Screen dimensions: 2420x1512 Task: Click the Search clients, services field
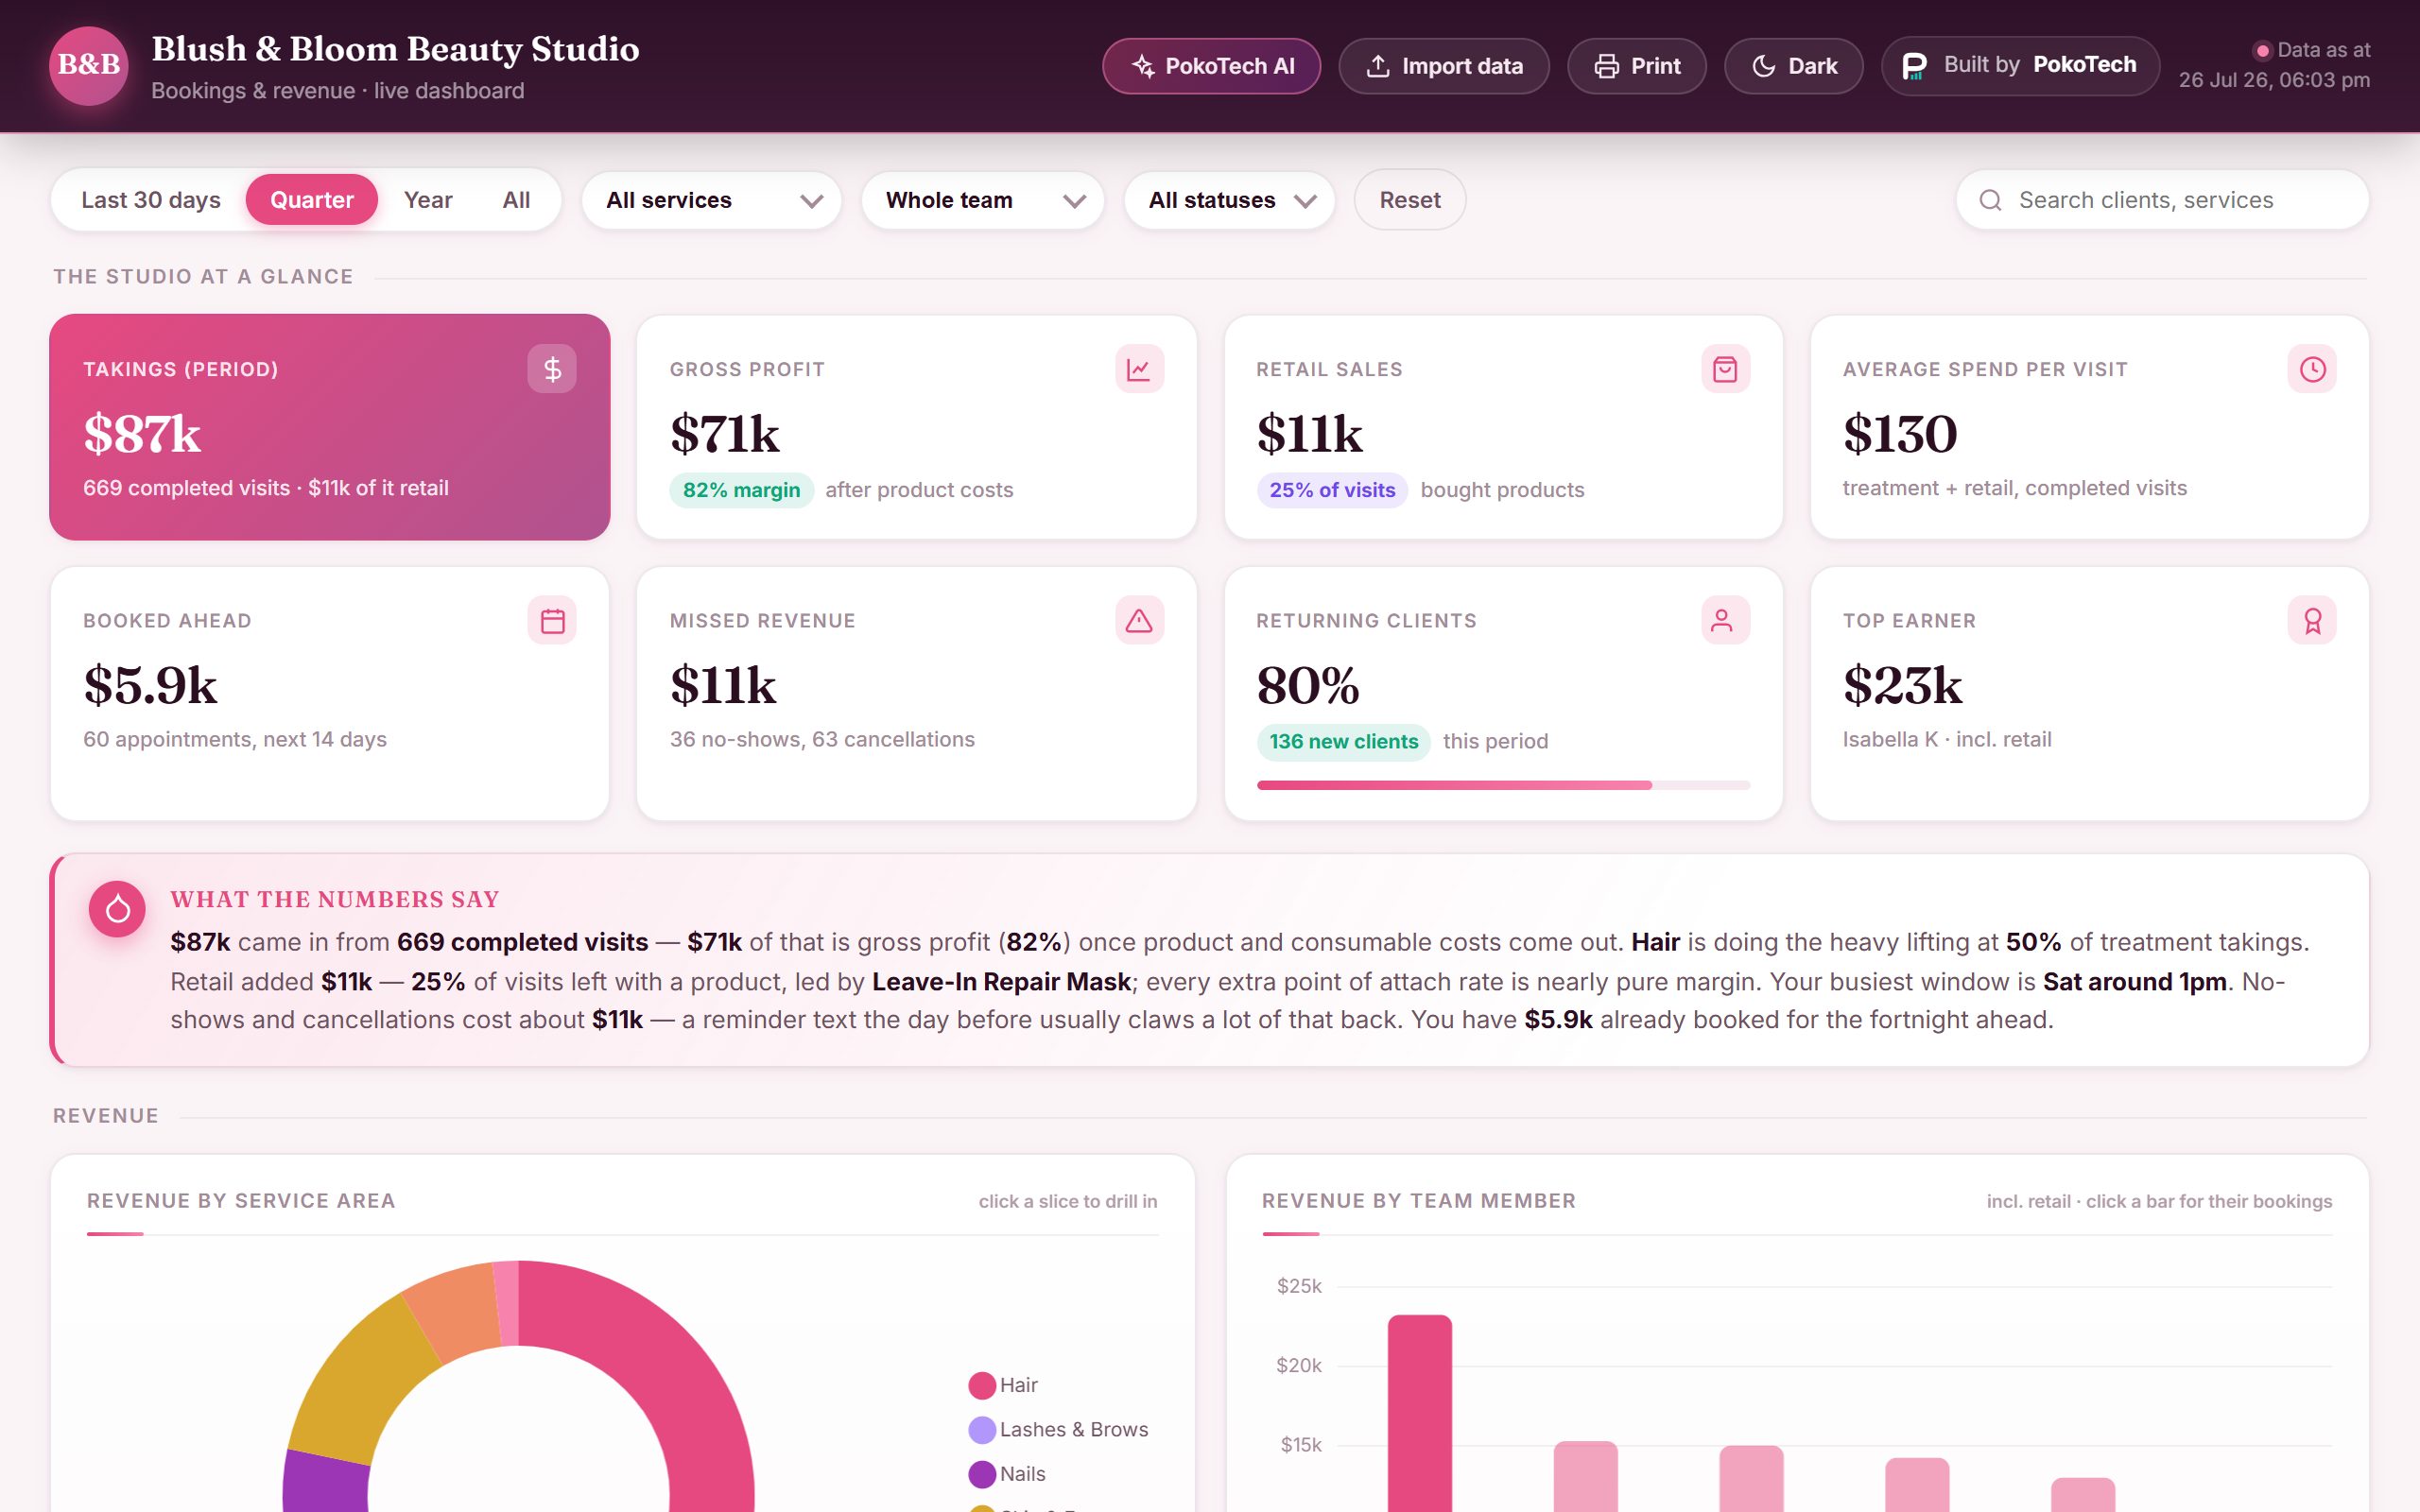[x=2162, y=200]
